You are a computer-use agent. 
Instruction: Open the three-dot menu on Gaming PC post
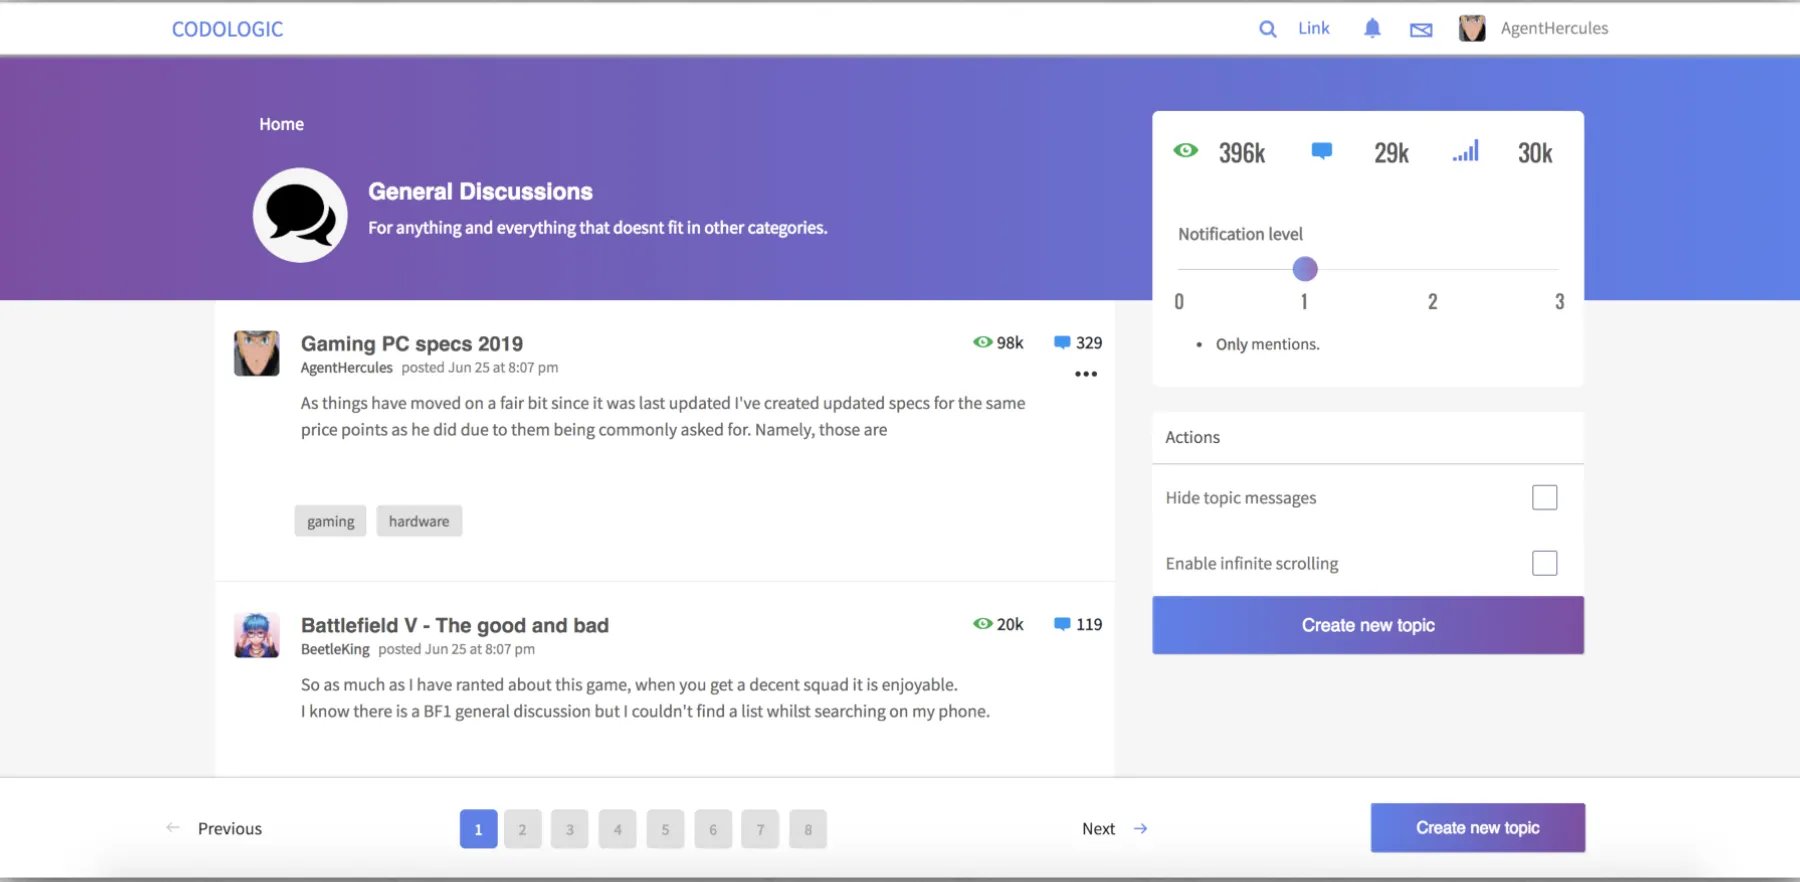point(1086,374)
